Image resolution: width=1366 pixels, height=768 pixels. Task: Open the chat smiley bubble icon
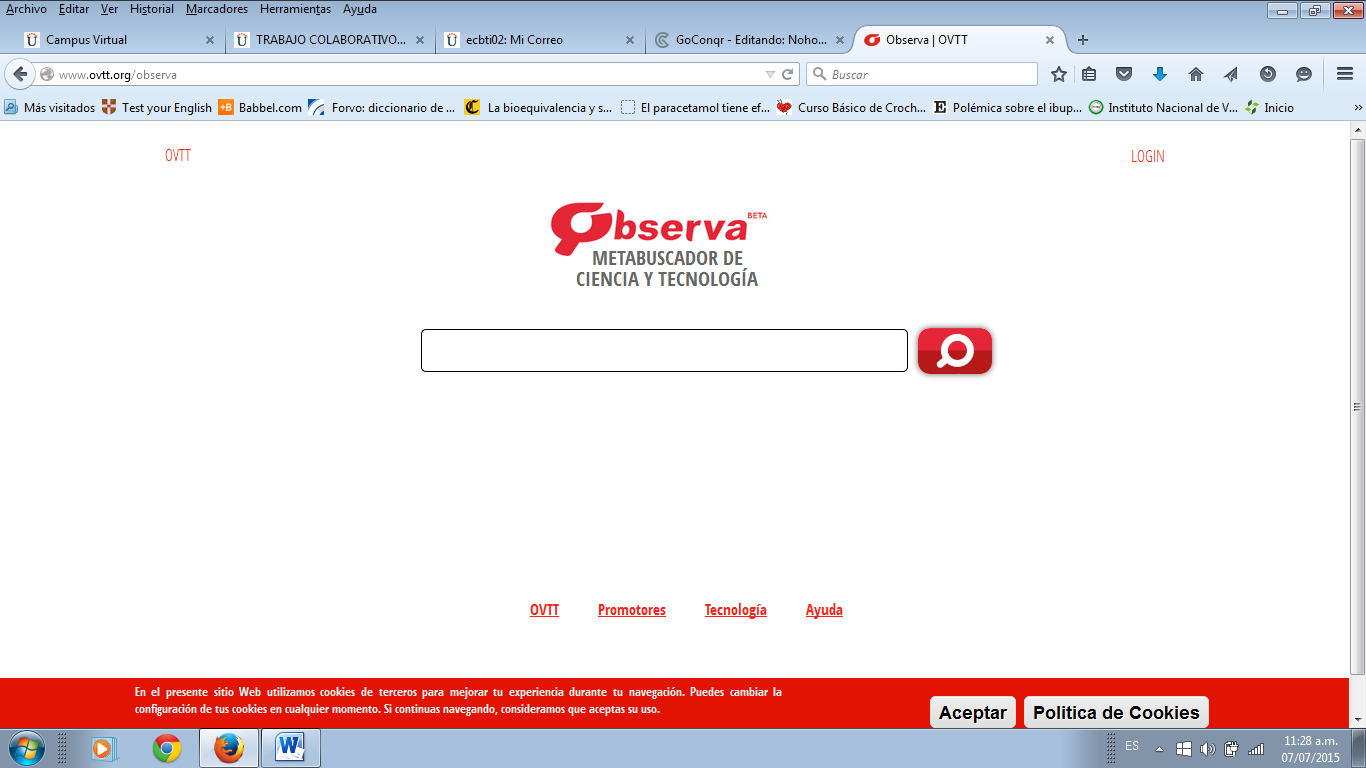click(1304, 74)
